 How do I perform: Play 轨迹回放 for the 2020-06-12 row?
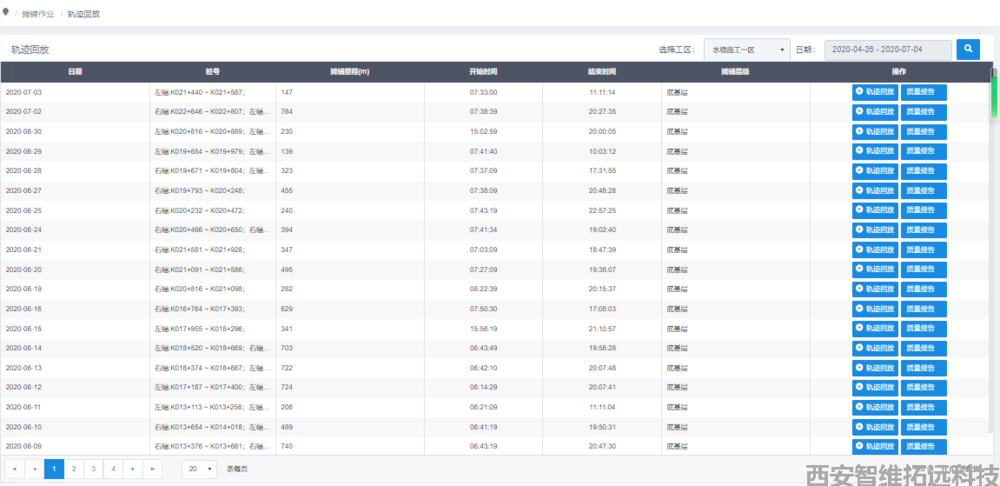click(x=875, y=387)
